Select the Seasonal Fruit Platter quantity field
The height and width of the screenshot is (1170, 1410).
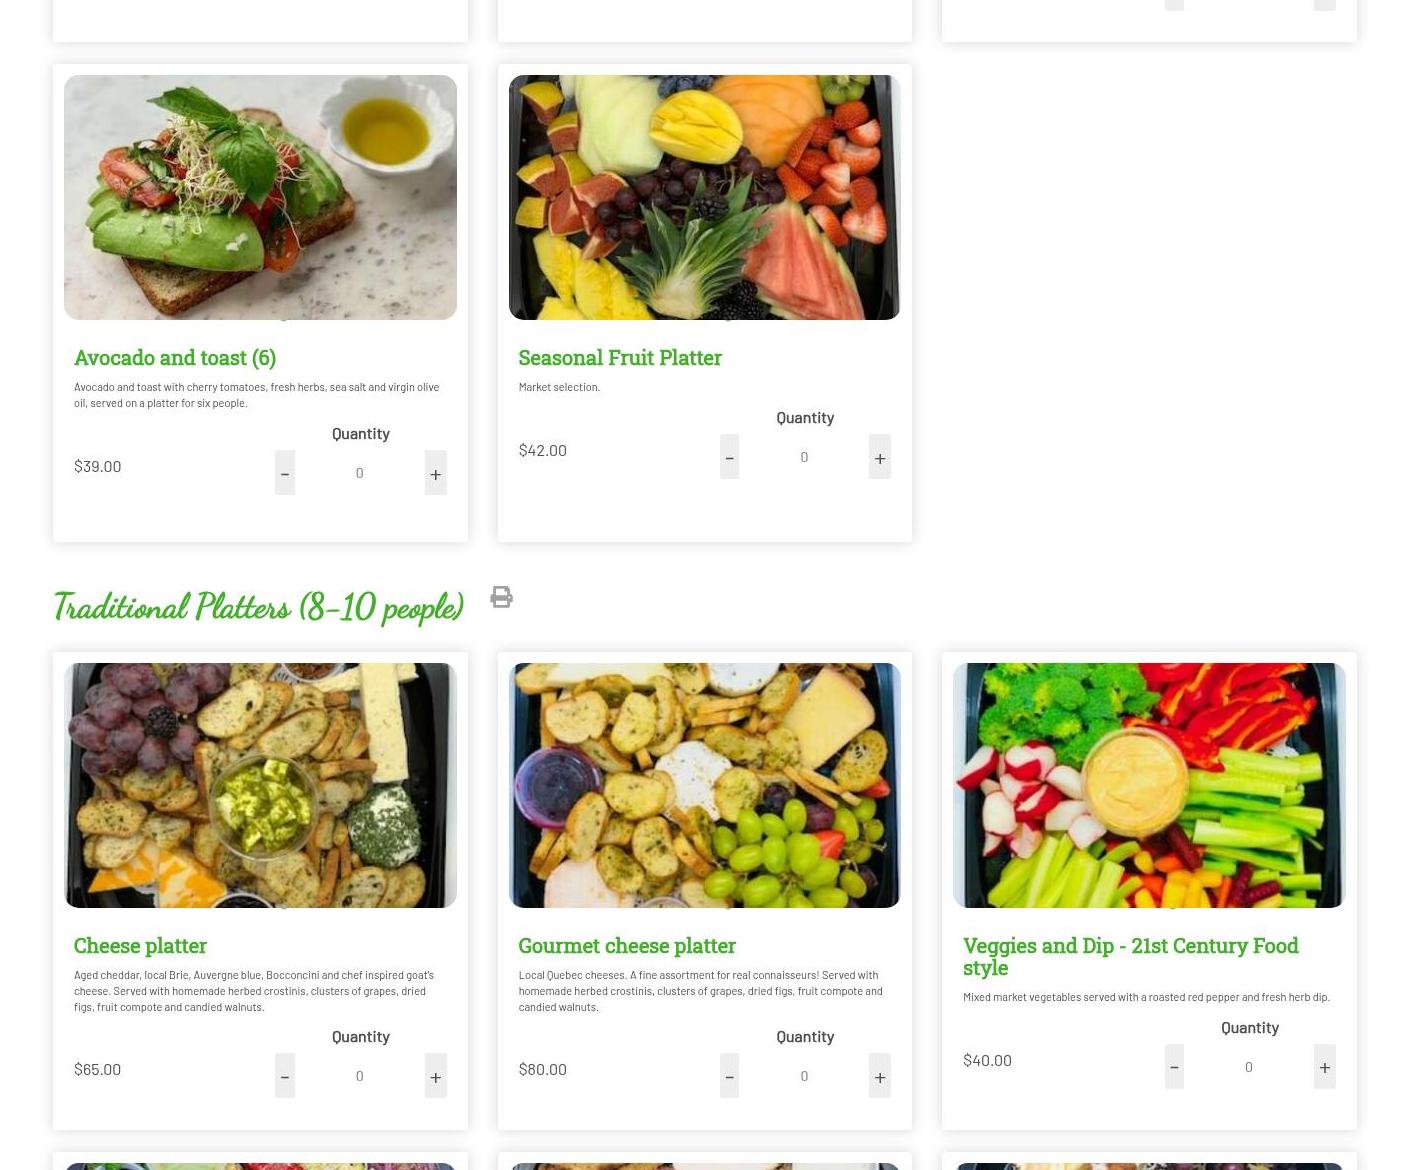tap(804, 456)
